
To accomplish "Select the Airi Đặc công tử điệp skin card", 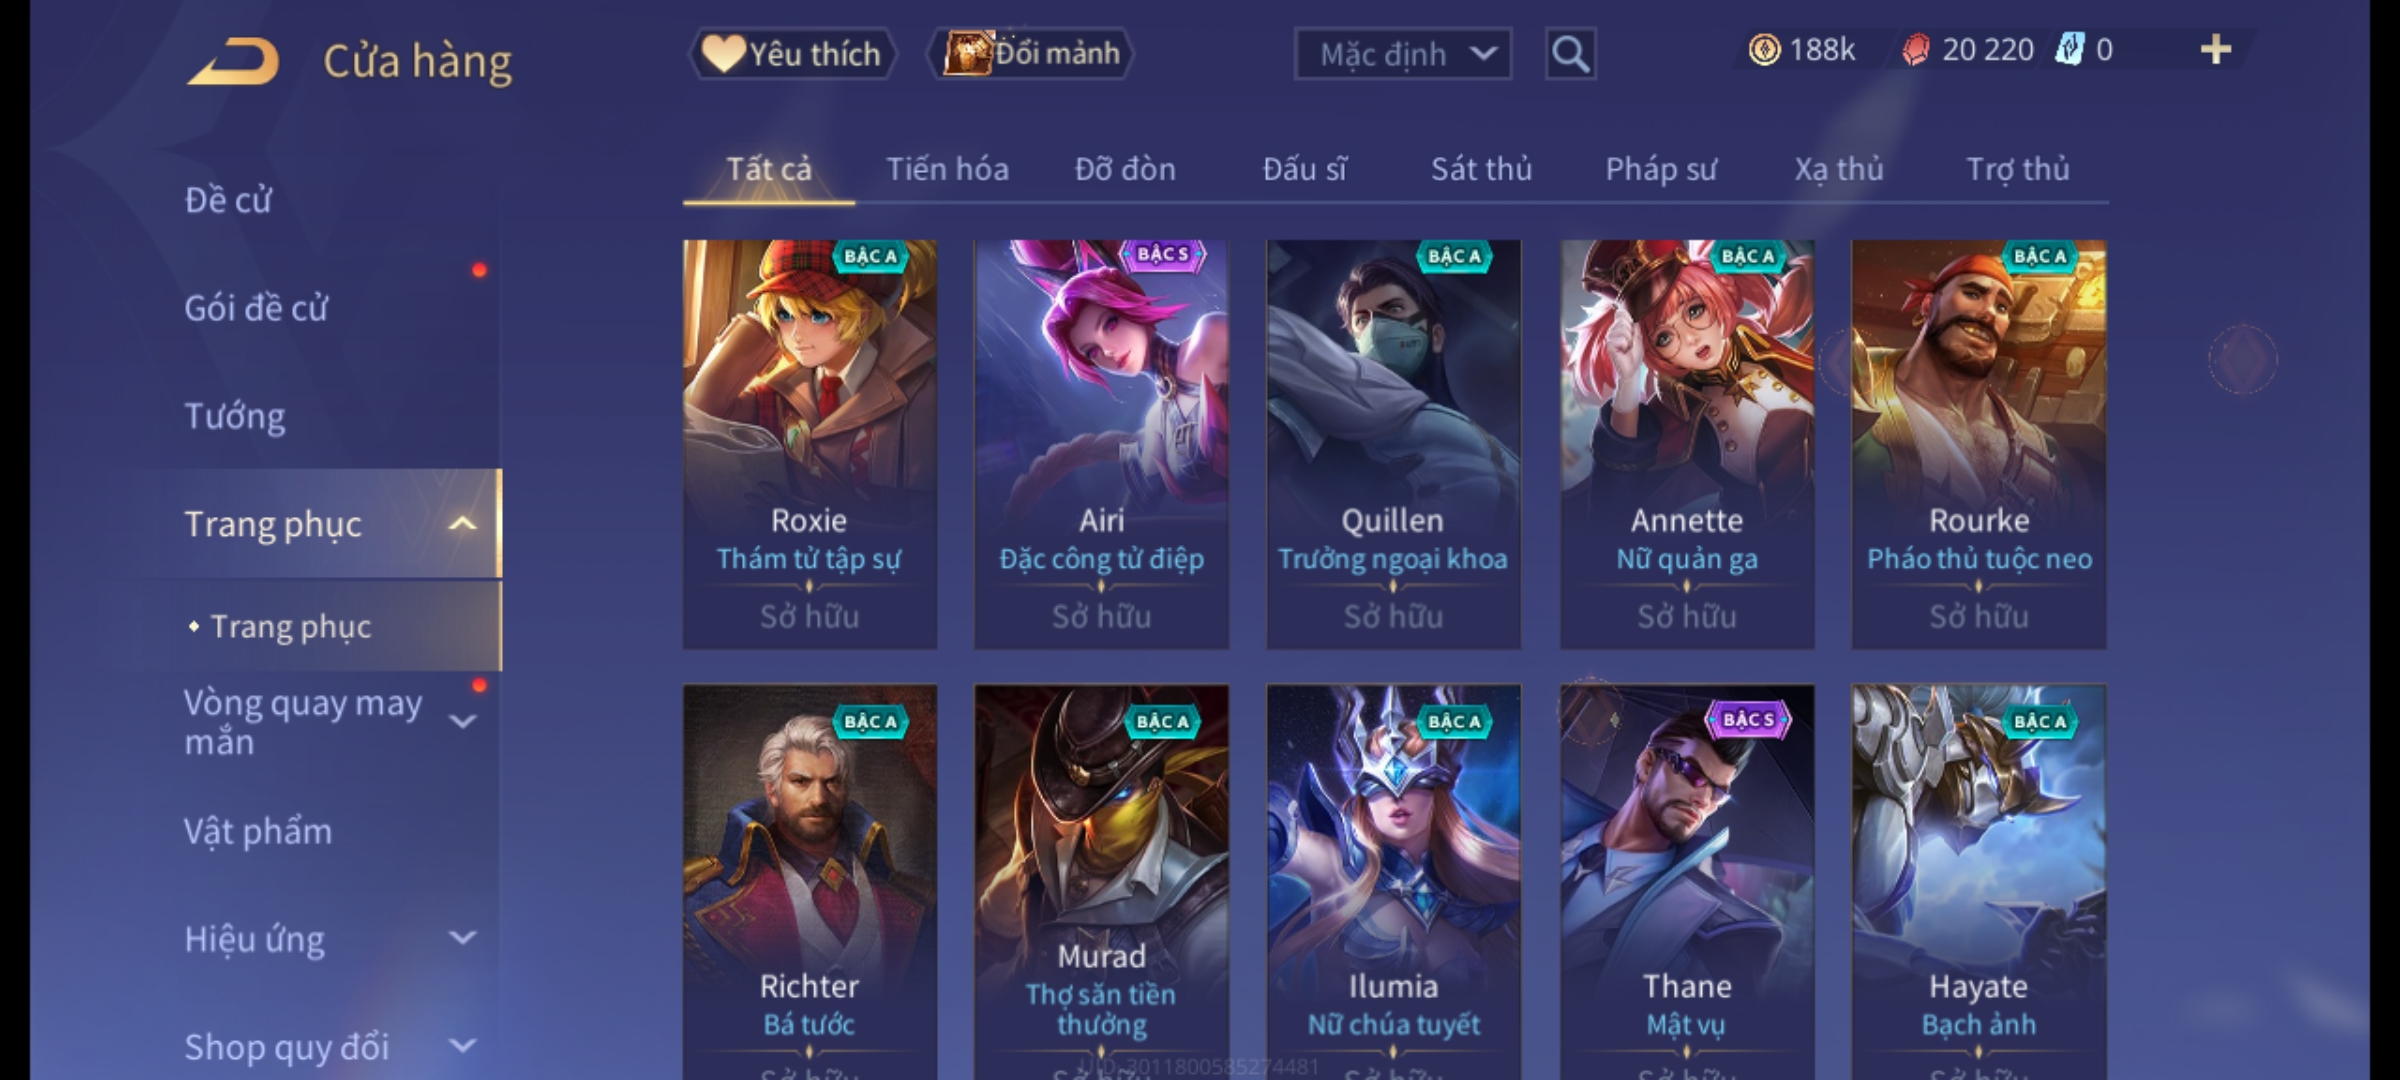I will 1101,444.
